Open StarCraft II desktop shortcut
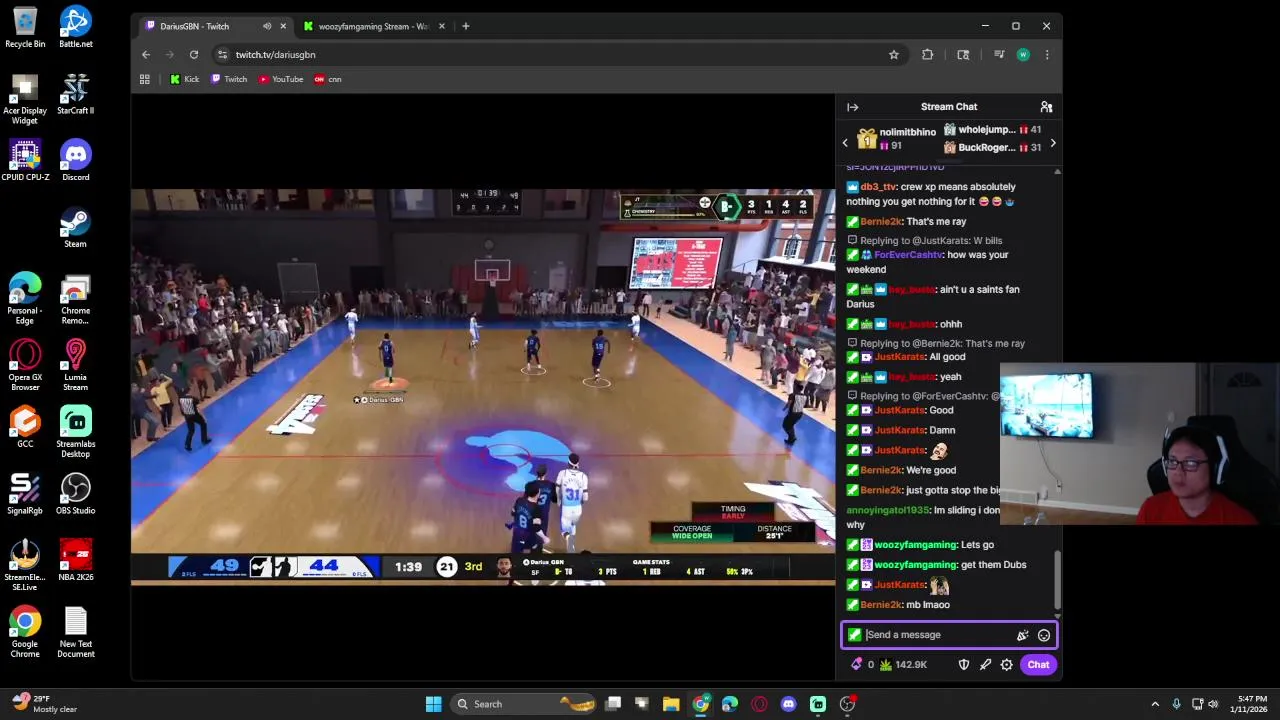The width and height of the screenshot is (1280, 720). pos(75,93)
